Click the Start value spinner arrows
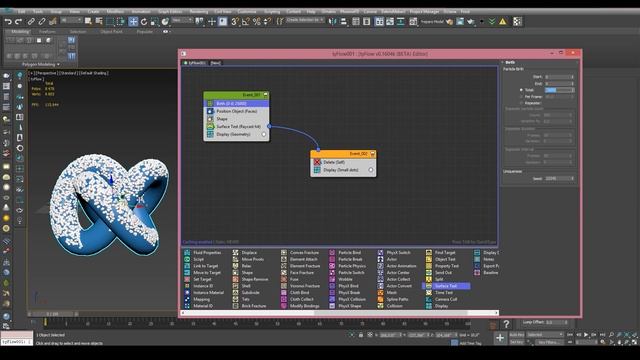The height and width of the screenshot is (360, 640). coord(573,77)
